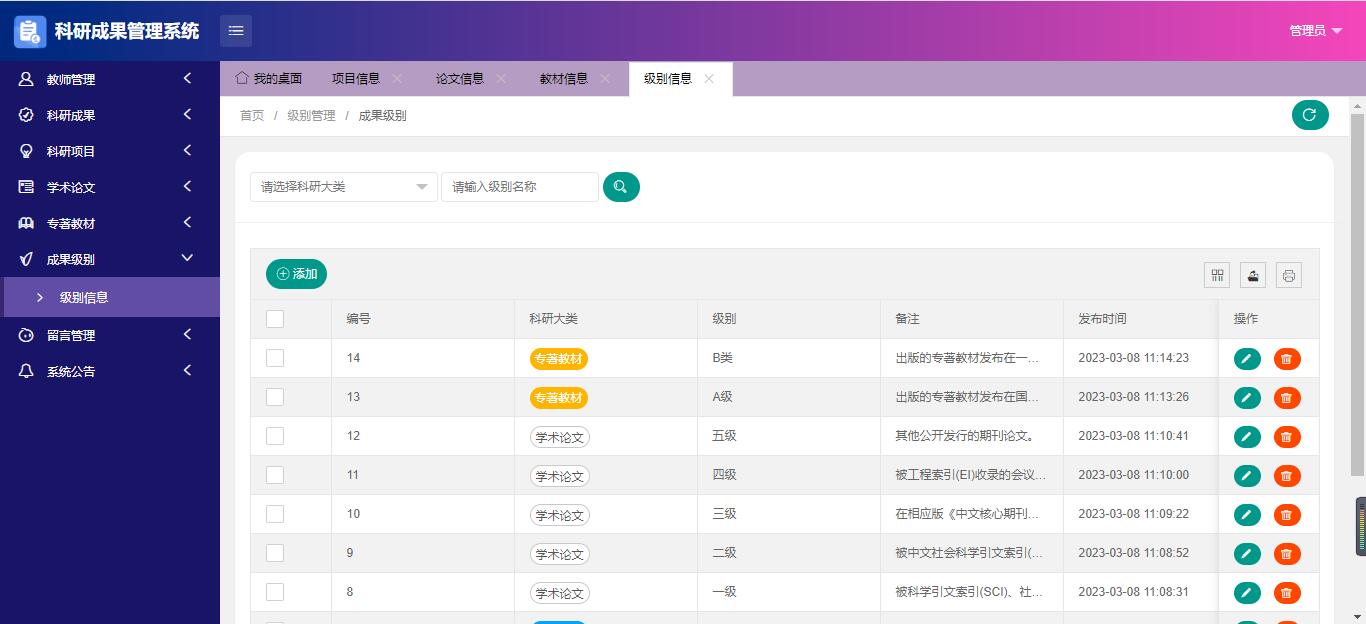This screenshot has width=1366, height=624.
Task: Edit row number 13 with pencil icon
Action: tap(1247, 398)
